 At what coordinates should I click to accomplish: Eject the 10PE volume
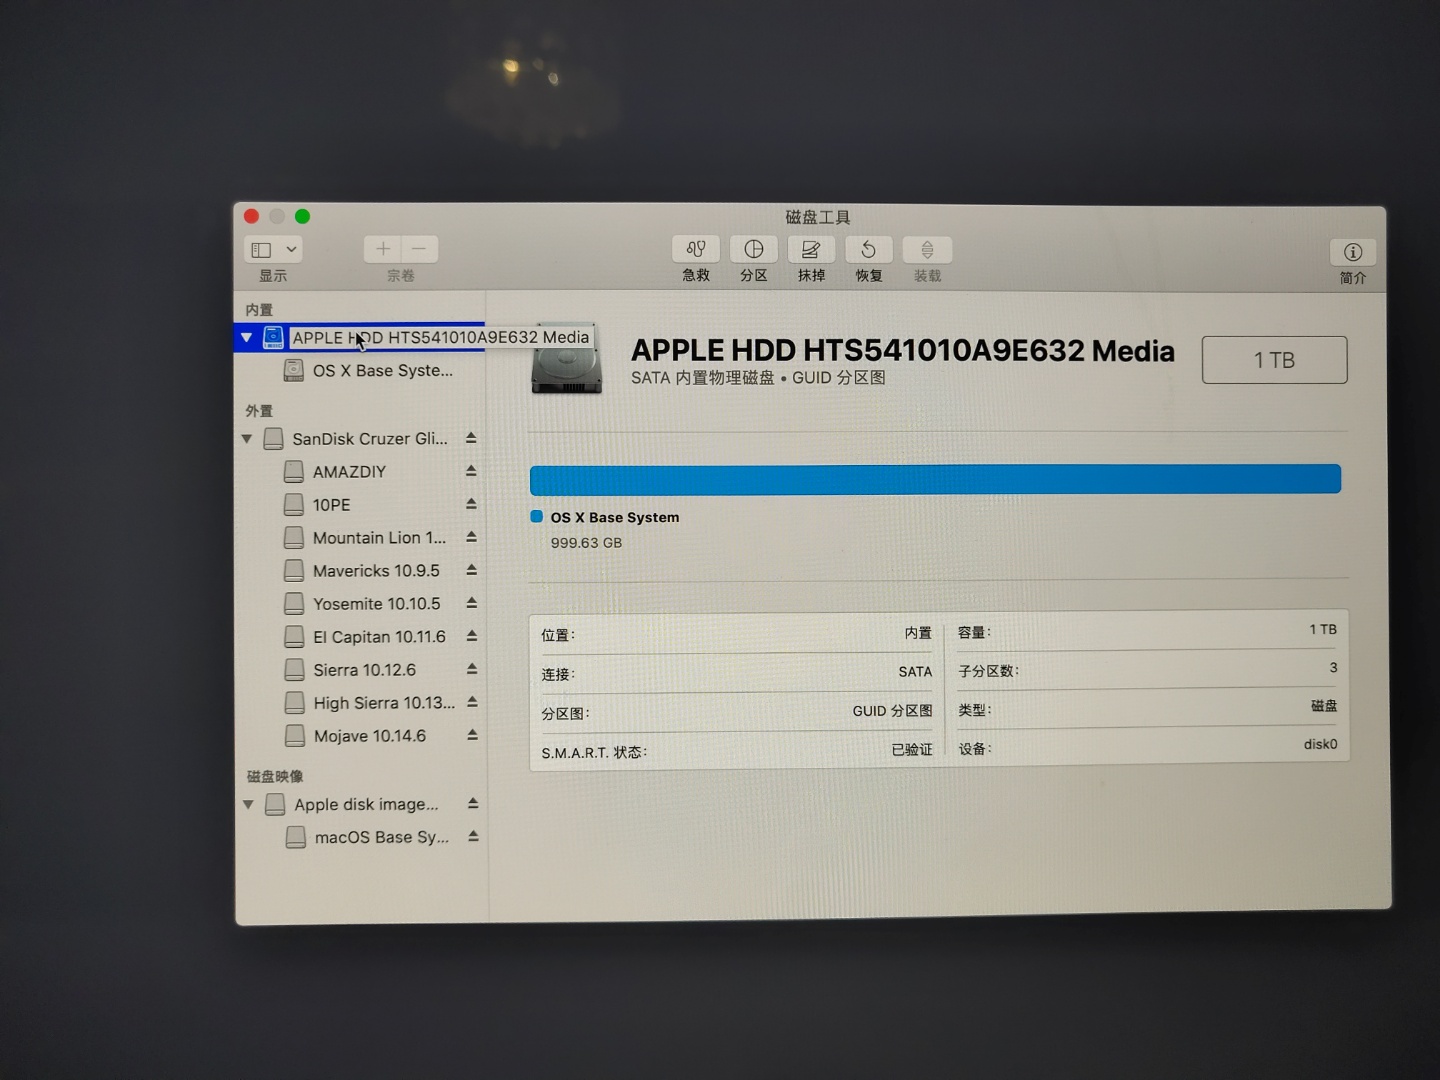(x=471, y=504)
